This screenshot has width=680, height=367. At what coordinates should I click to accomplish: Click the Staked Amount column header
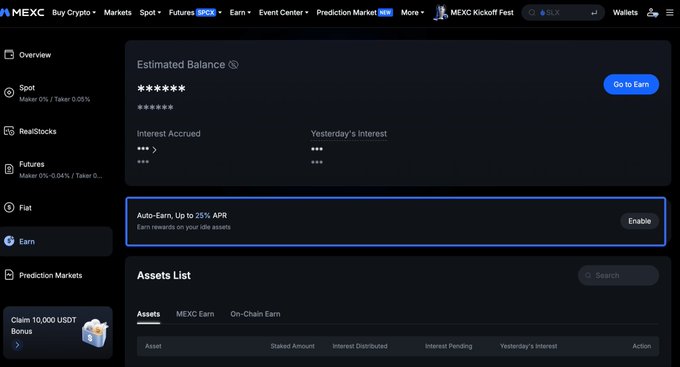[x=292, y=346]
